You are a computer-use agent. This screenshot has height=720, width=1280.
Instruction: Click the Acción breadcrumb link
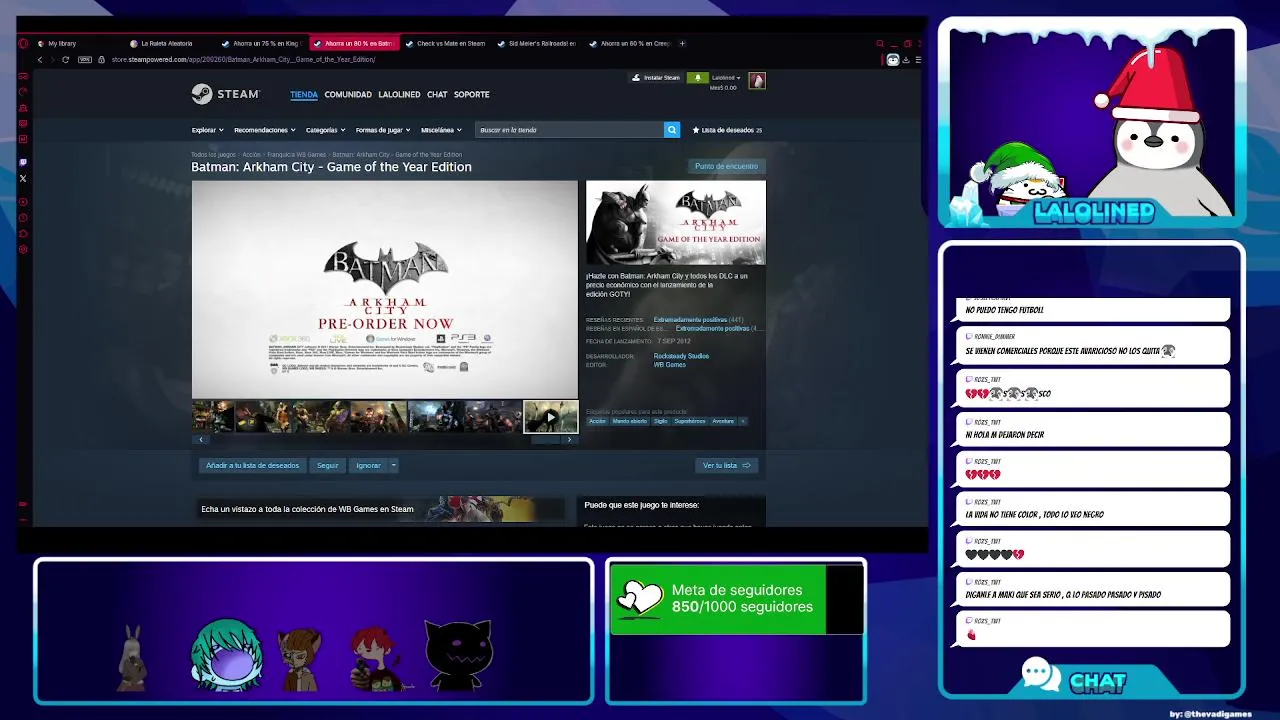coord(251,155)
